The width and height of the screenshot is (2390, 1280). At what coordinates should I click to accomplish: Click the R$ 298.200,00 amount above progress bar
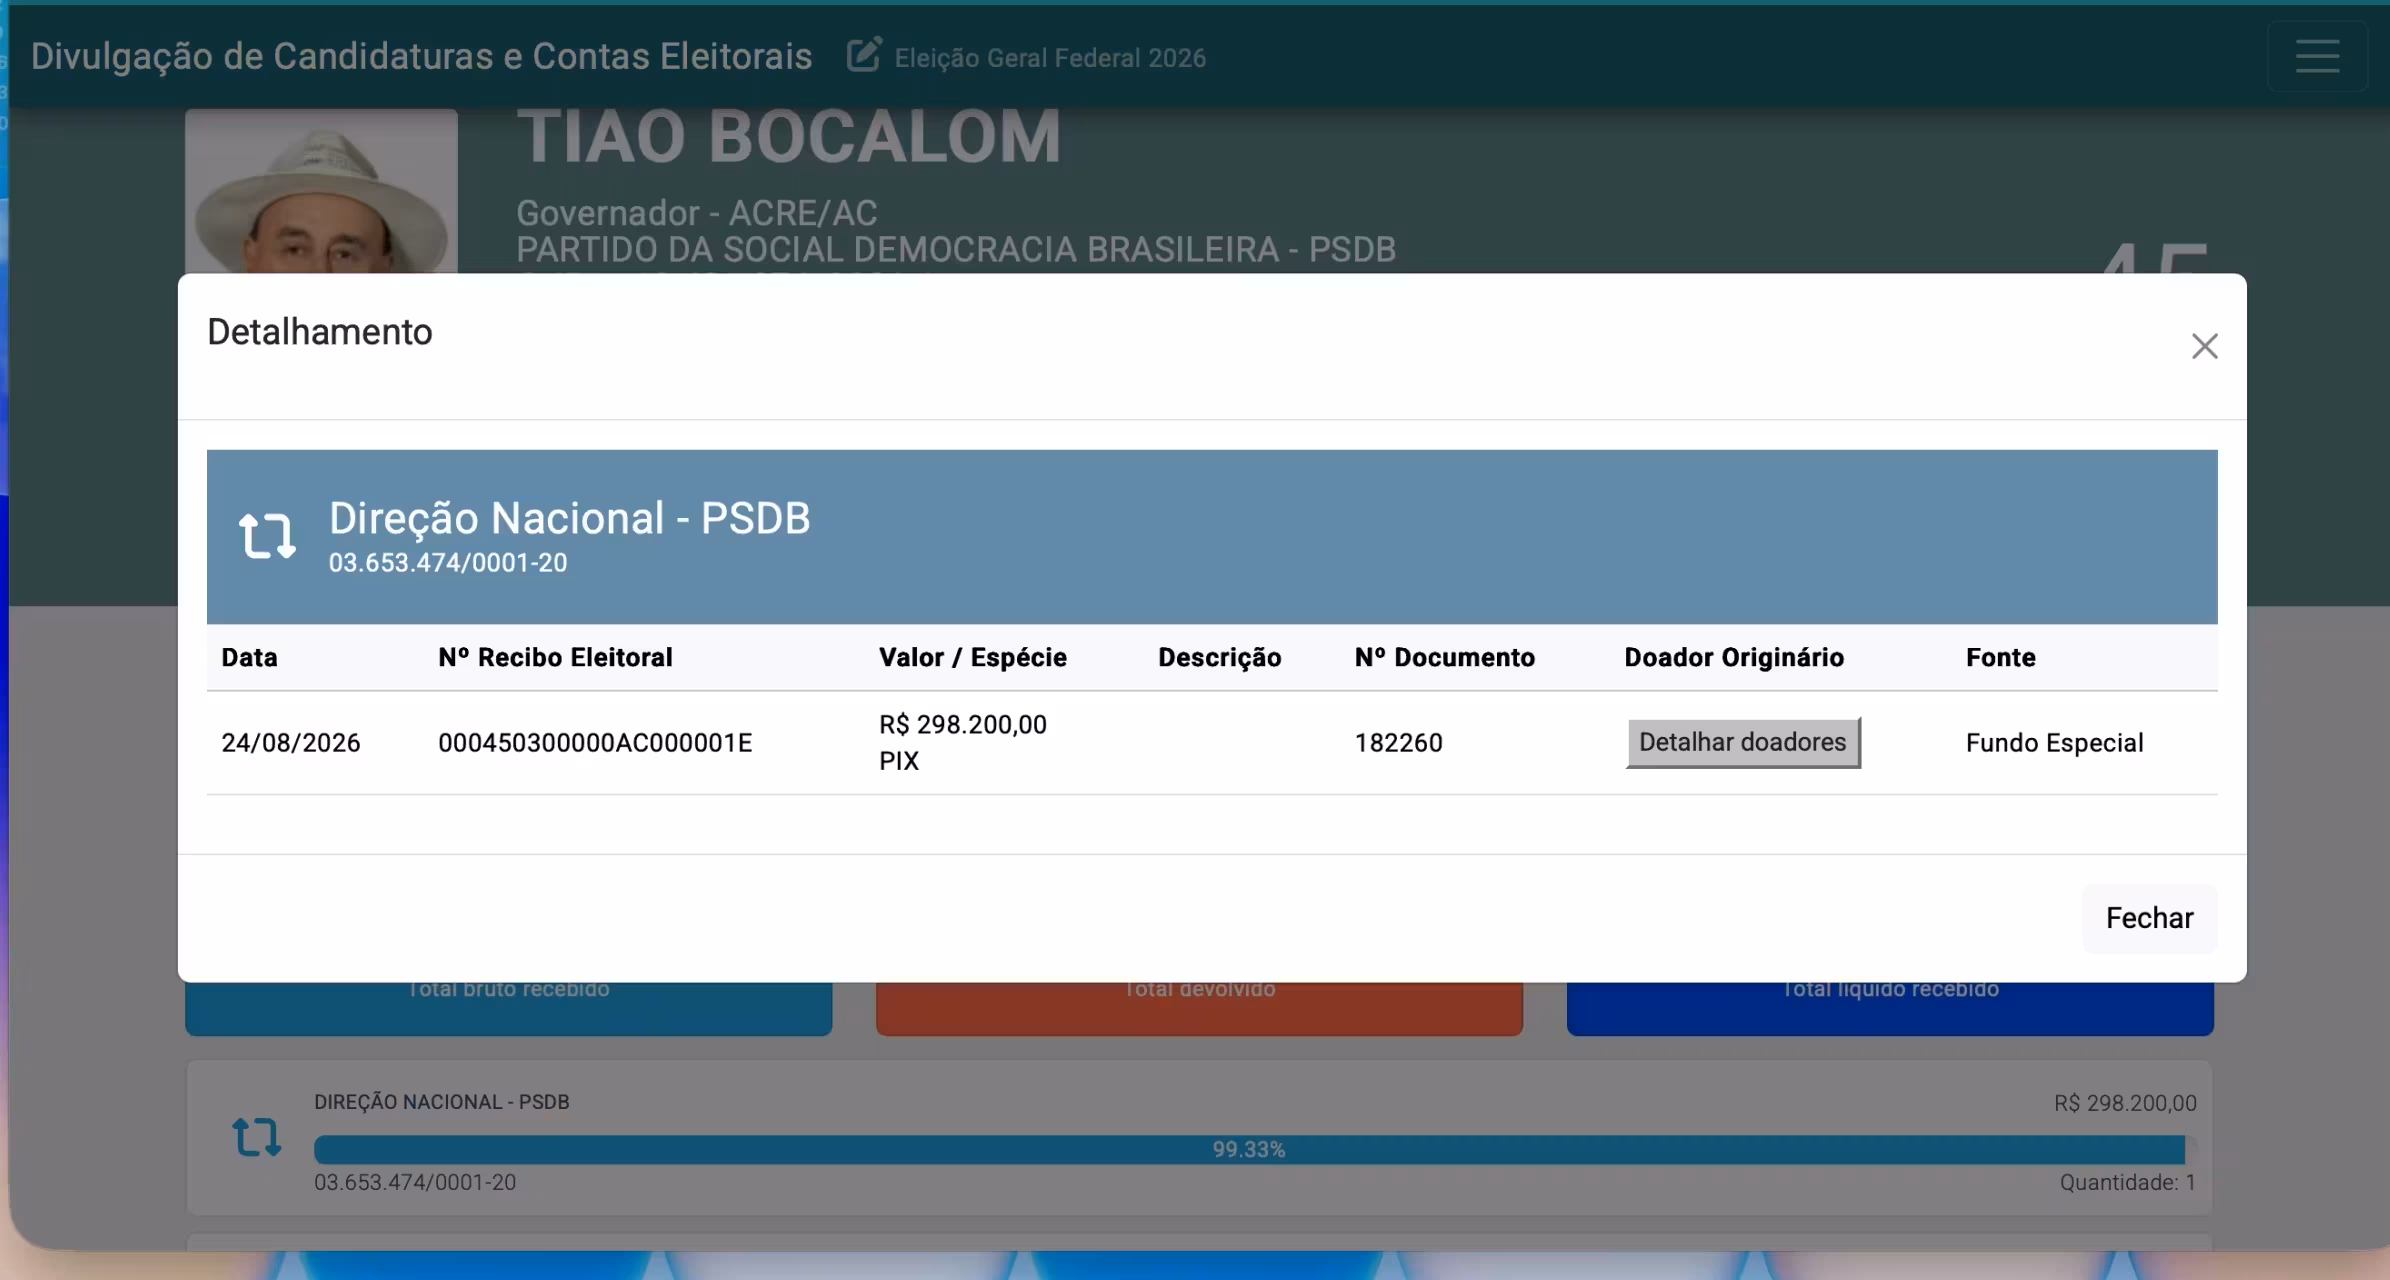pos(2125,1103)
